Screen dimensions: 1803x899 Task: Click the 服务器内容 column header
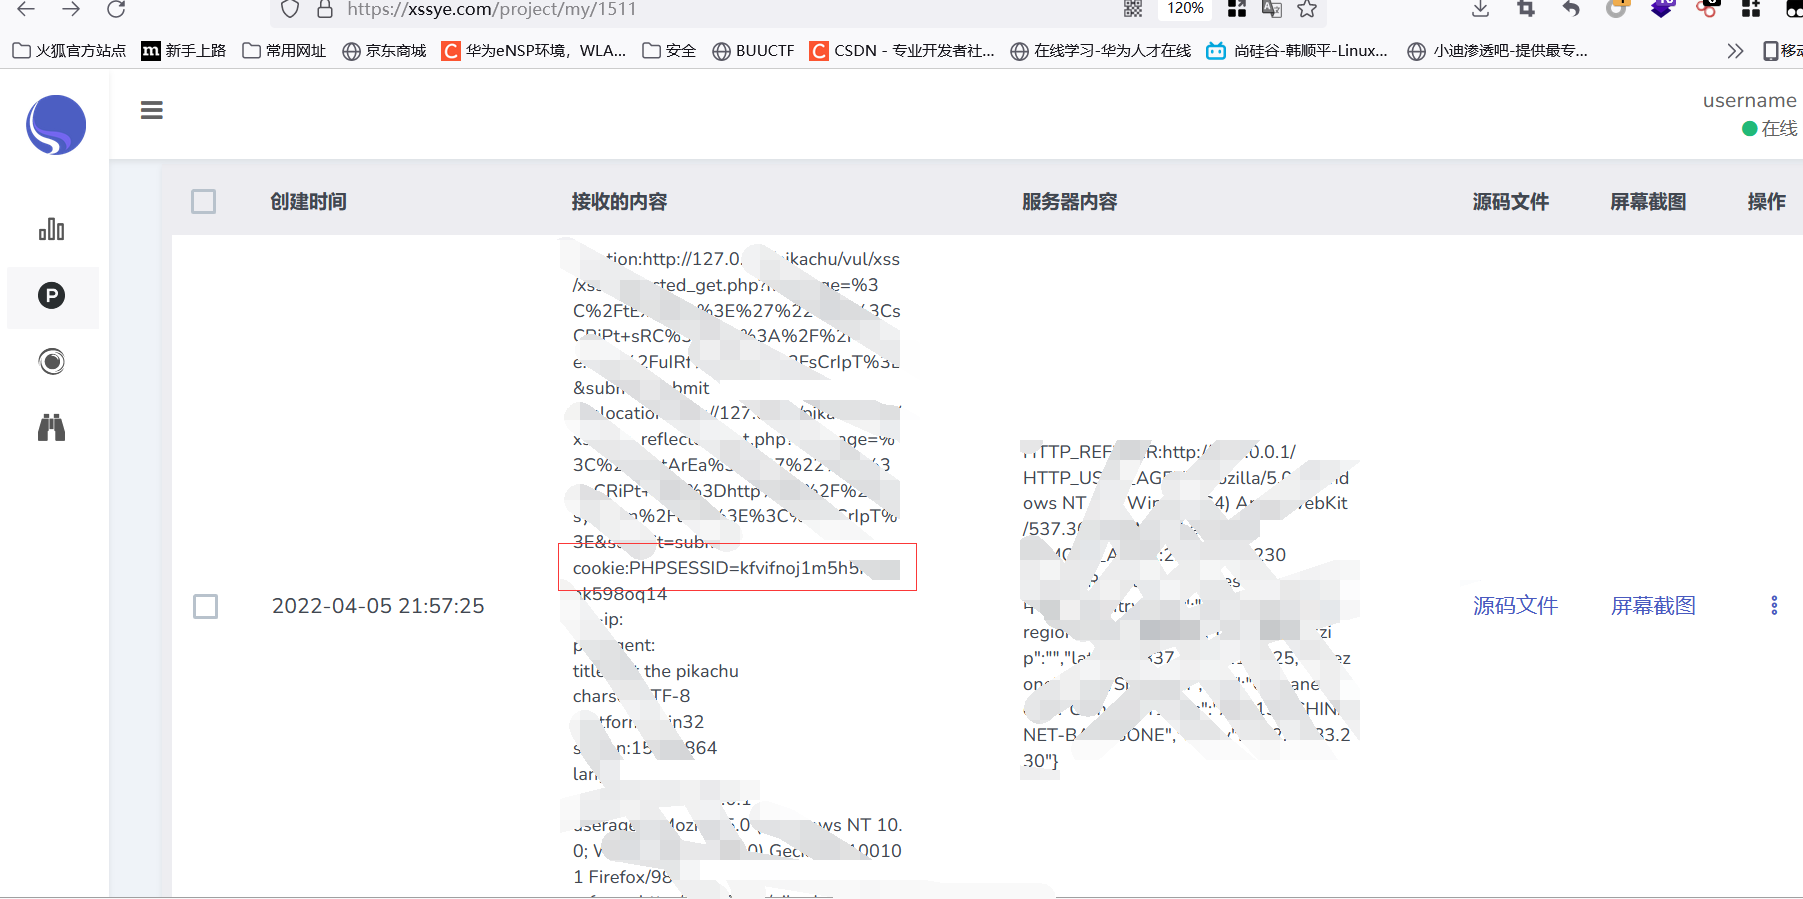point(1070,202)
